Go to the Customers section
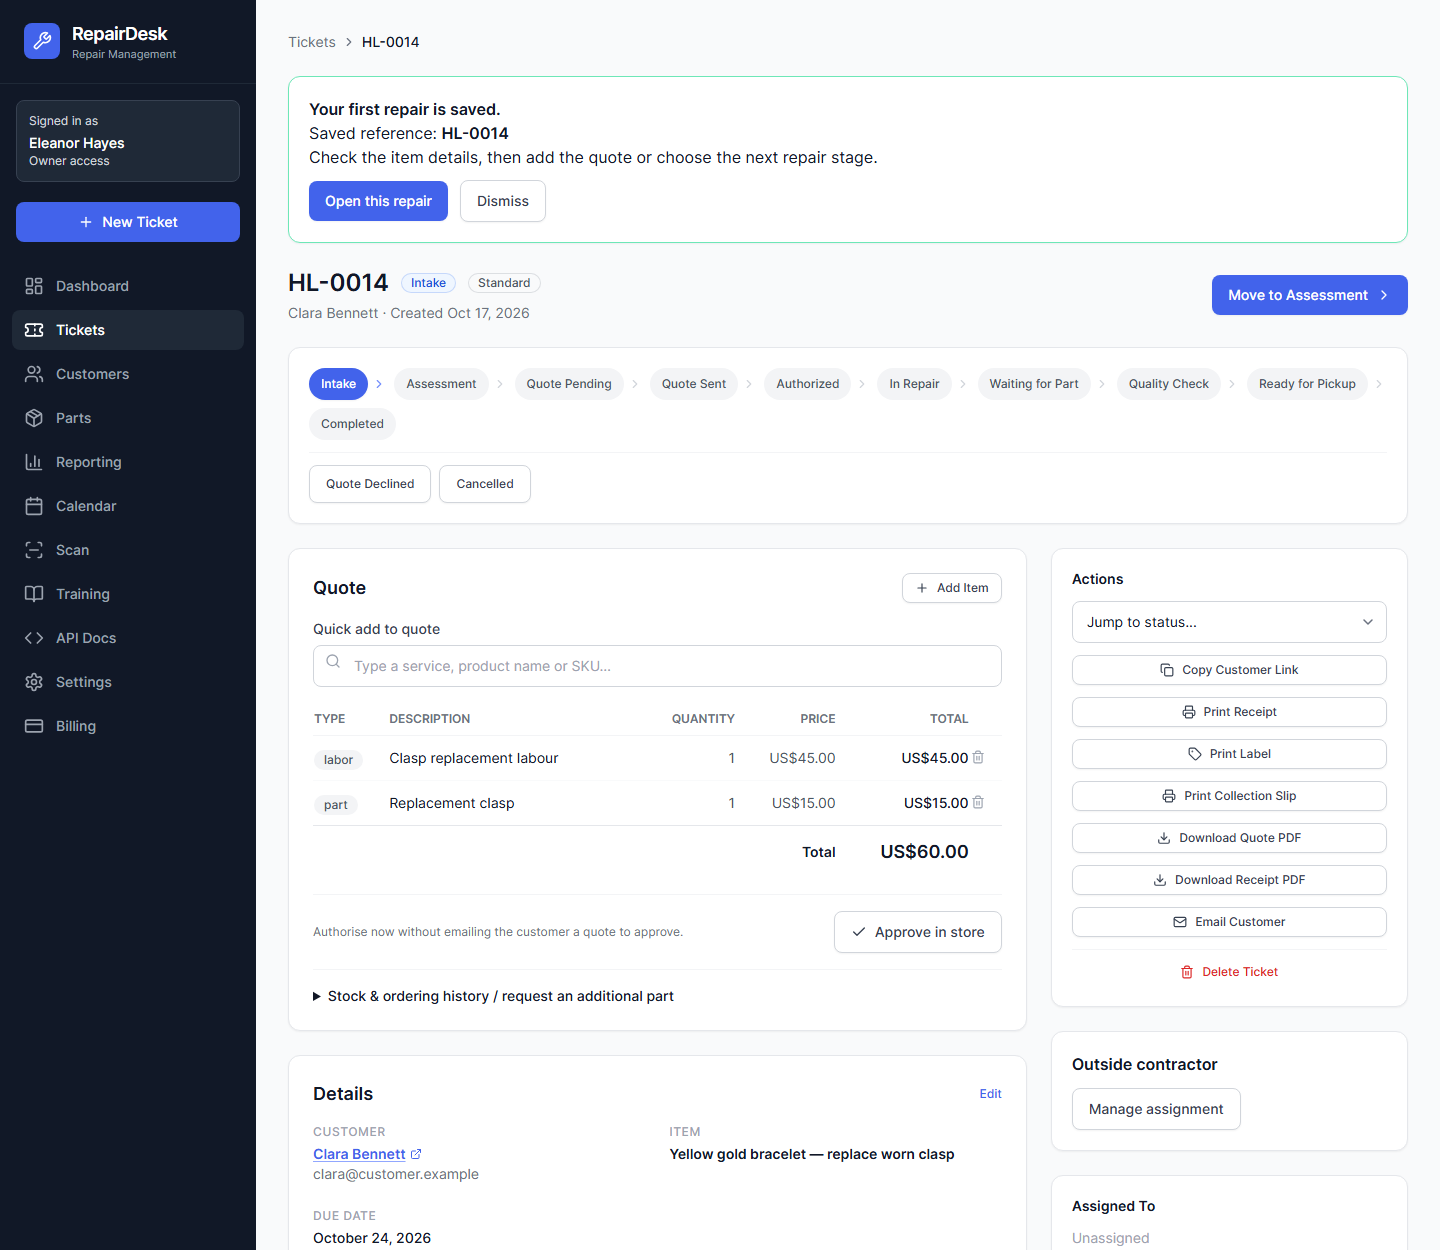This screenshot has height=1250, width=1440. coord(128,374)
